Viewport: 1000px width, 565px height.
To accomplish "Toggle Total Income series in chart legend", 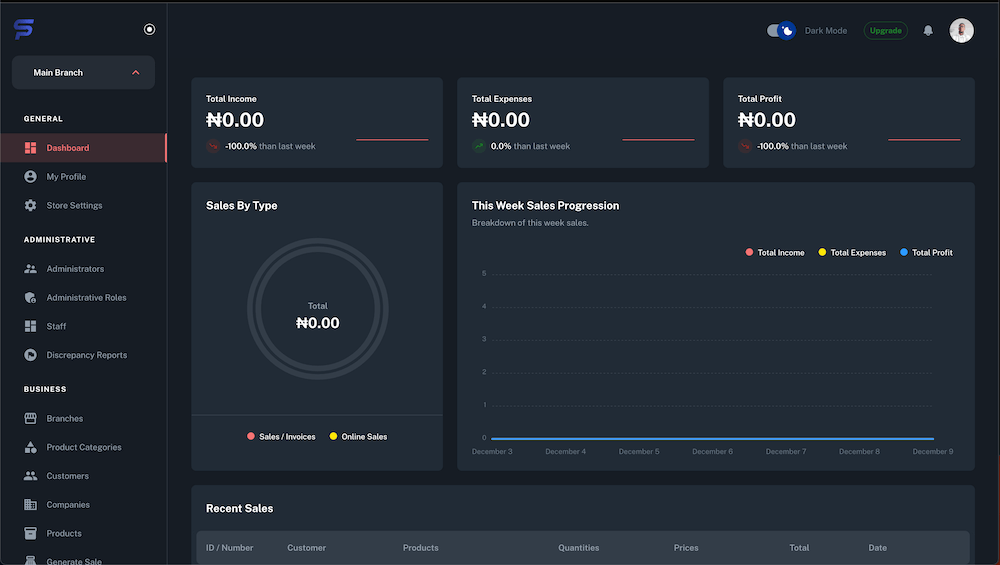I will coord(775,253).
